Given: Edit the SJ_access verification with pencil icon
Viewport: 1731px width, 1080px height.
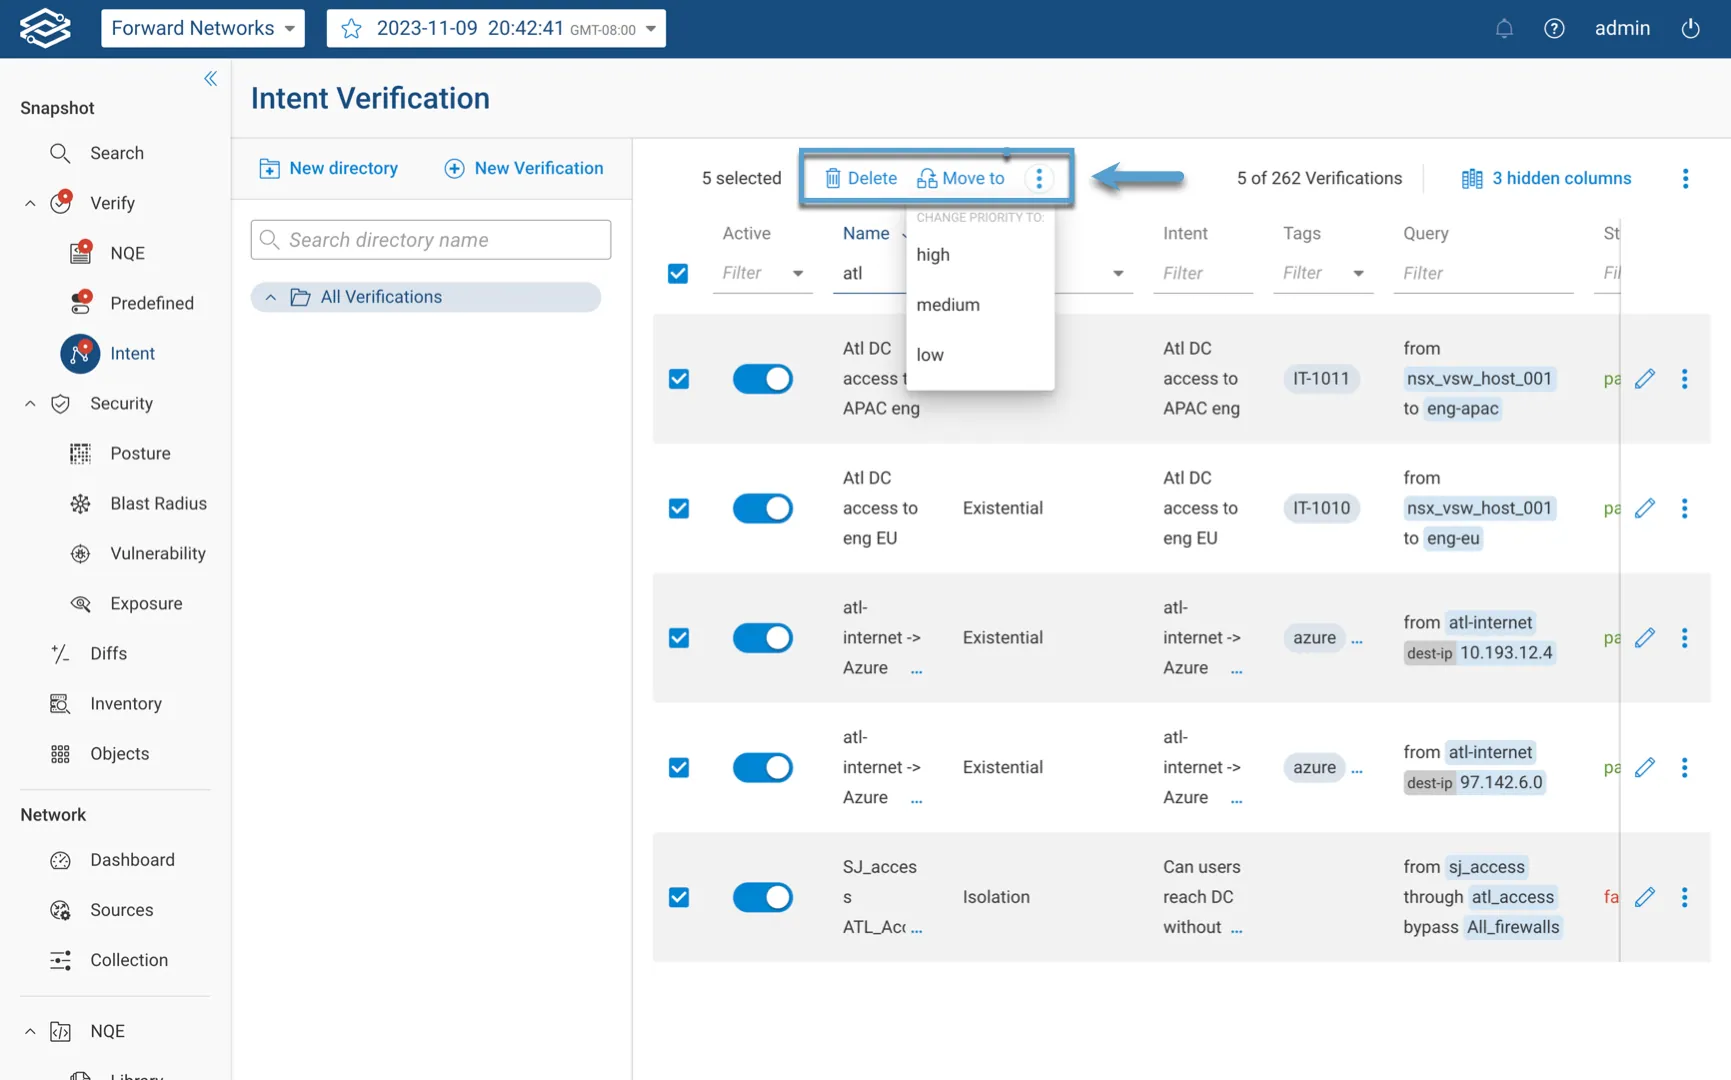Looking at the screenshot, I should click(x=1645, y=897).
